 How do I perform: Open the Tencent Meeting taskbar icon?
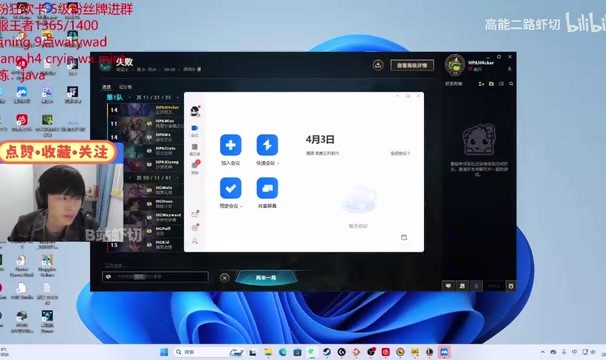(444, 352)
